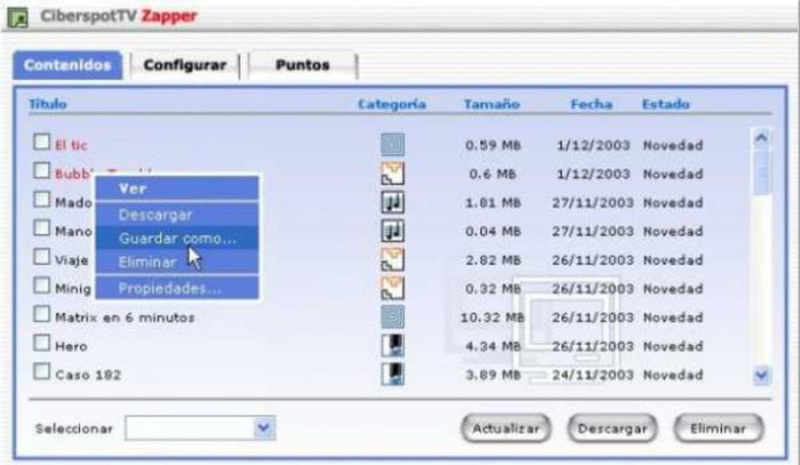Open Propiedades... from context menu
800x465 pixels.
point(177,288)
